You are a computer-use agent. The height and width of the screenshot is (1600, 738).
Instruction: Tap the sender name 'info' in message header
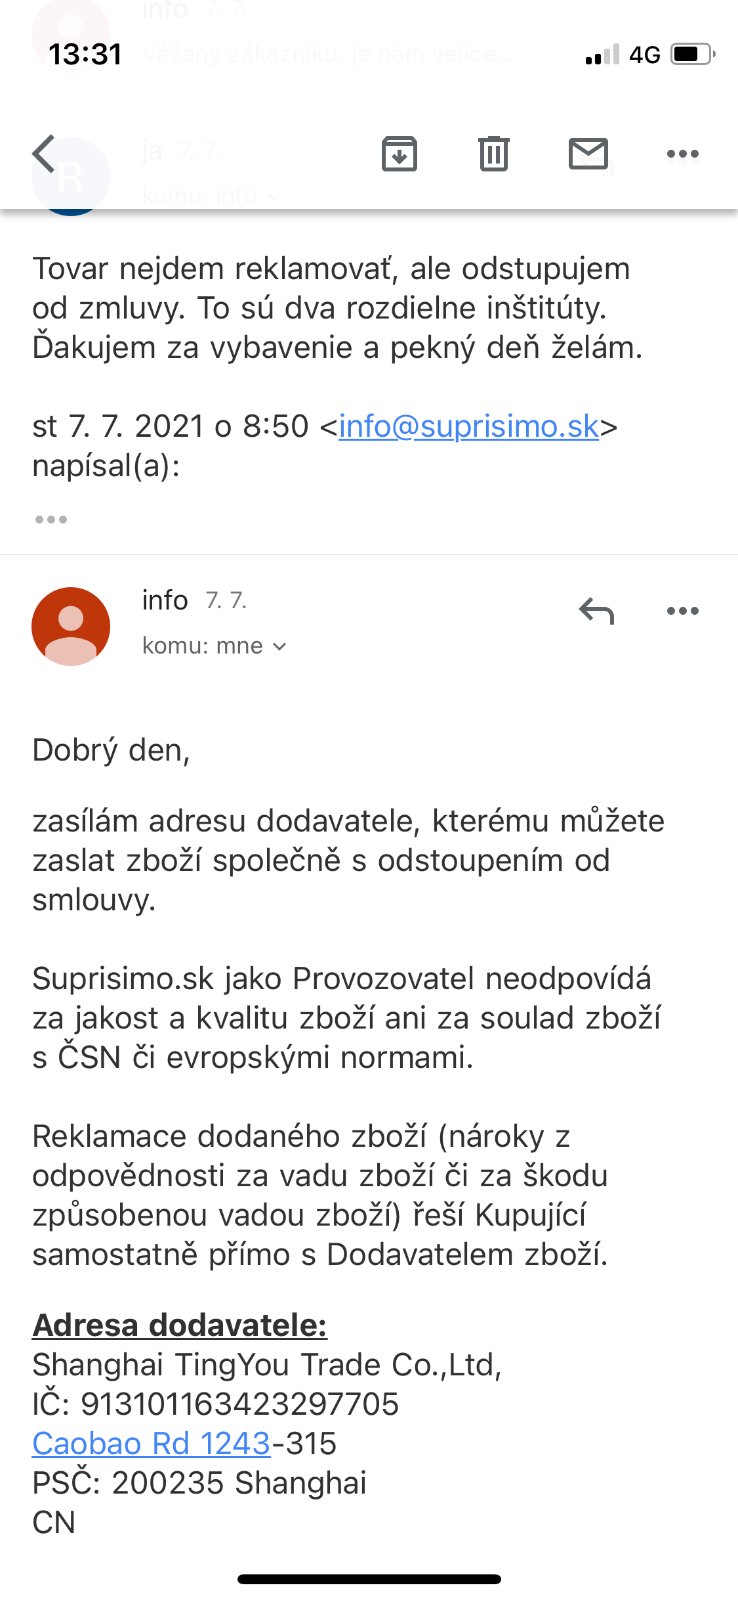(165, 600)
